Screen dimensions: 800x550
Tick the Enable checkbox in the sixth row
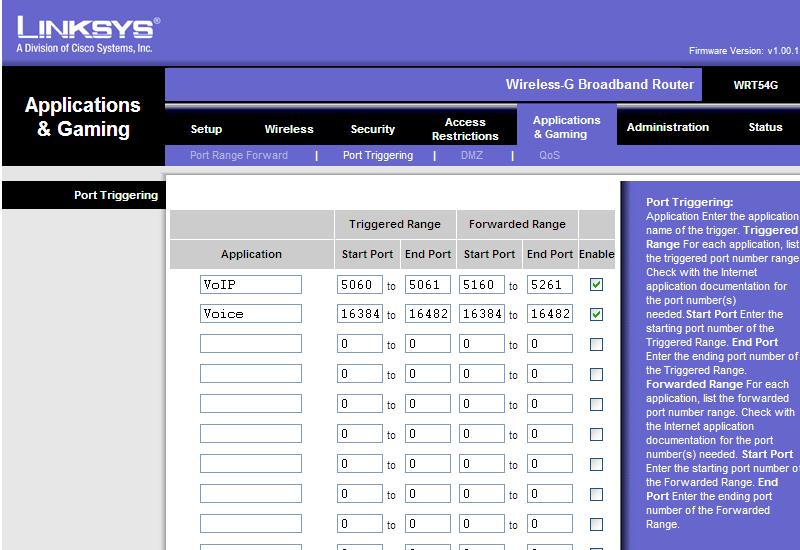click(596, 434)
